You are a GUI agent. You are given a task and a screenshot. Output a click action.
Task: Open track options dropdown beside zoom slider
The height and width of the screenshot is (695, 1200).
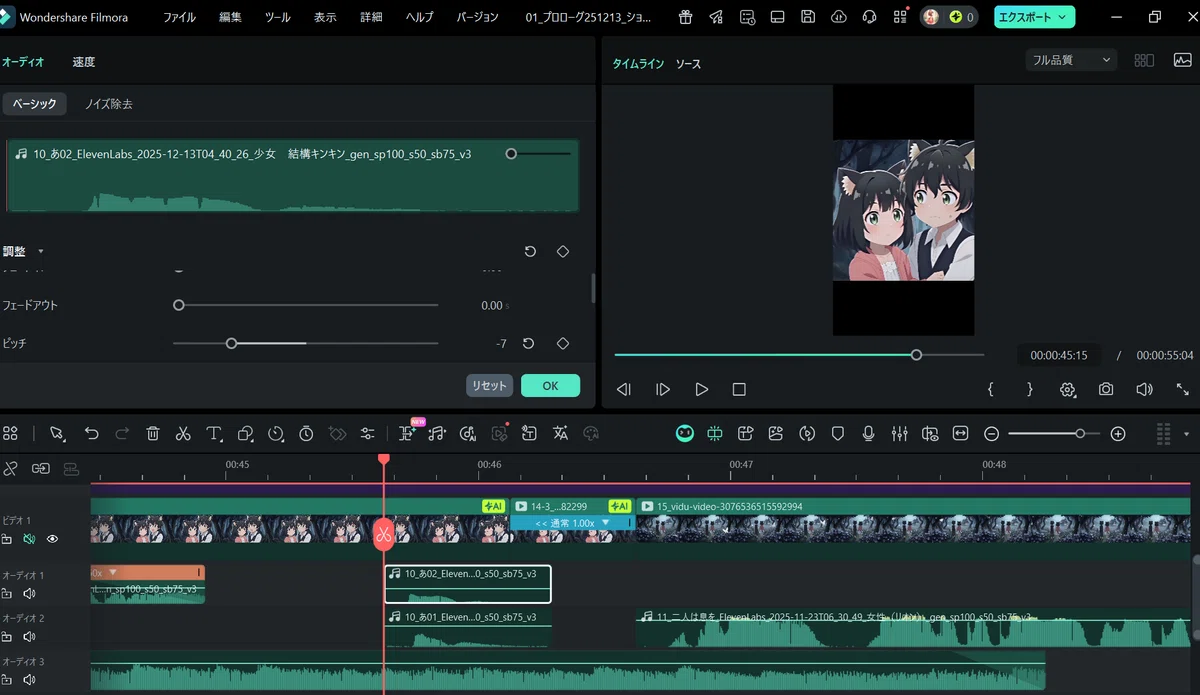coord(1186,434)
